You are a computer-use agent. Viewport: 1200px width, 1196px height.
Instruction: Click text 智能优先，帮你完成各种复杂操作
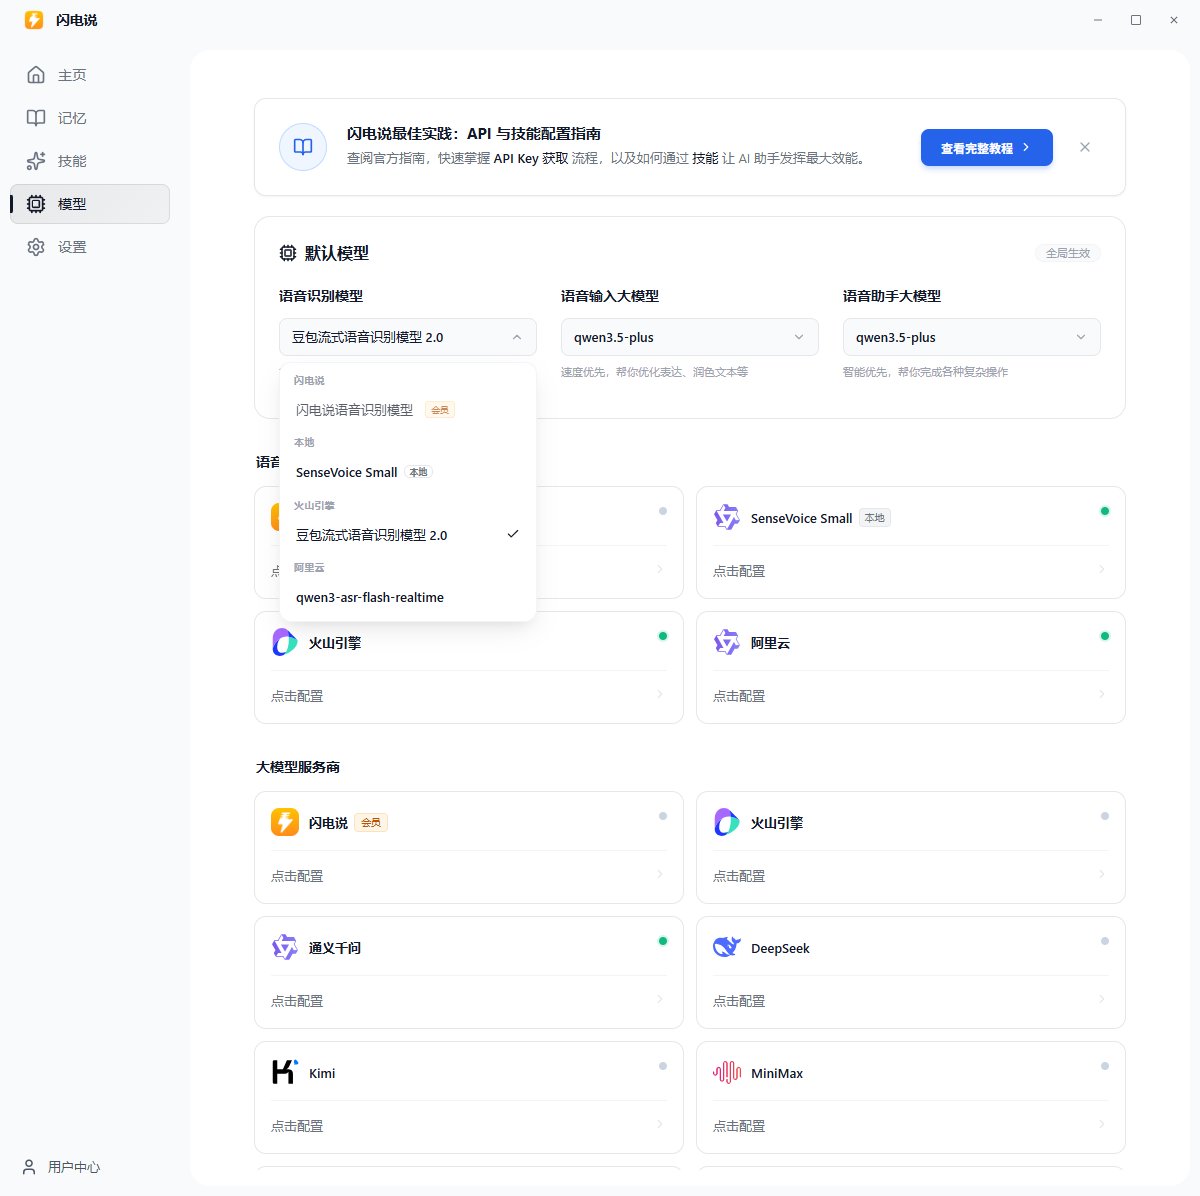(925, 372)
